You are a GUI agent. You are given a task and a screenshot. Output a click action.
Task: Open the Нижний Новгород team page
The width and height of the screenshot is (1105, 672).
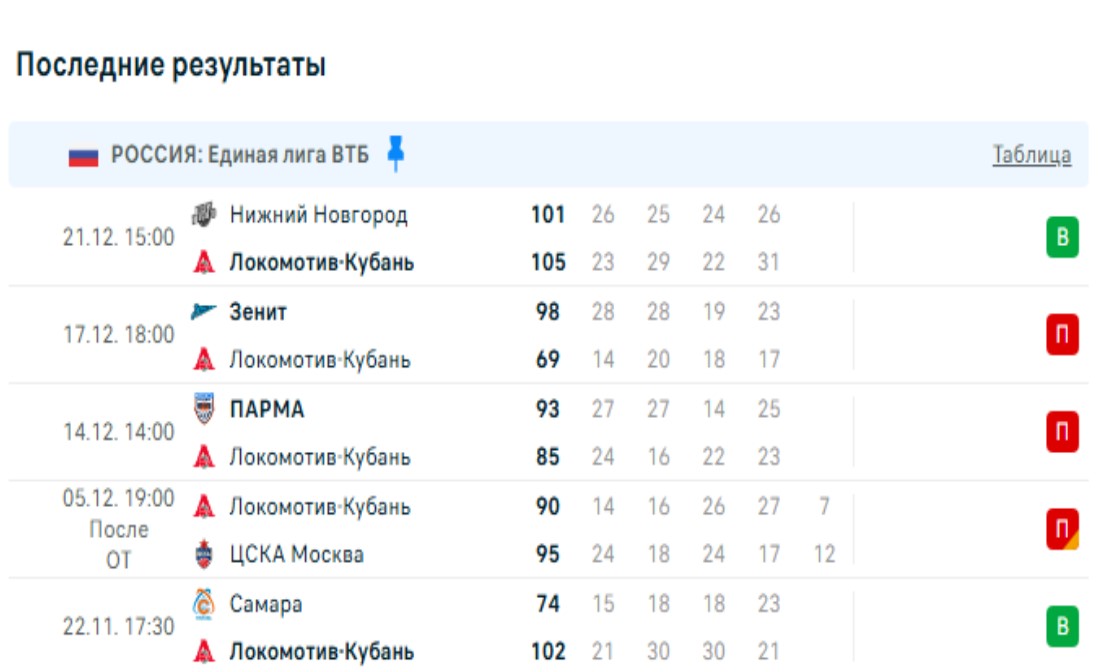coord(318,214)
